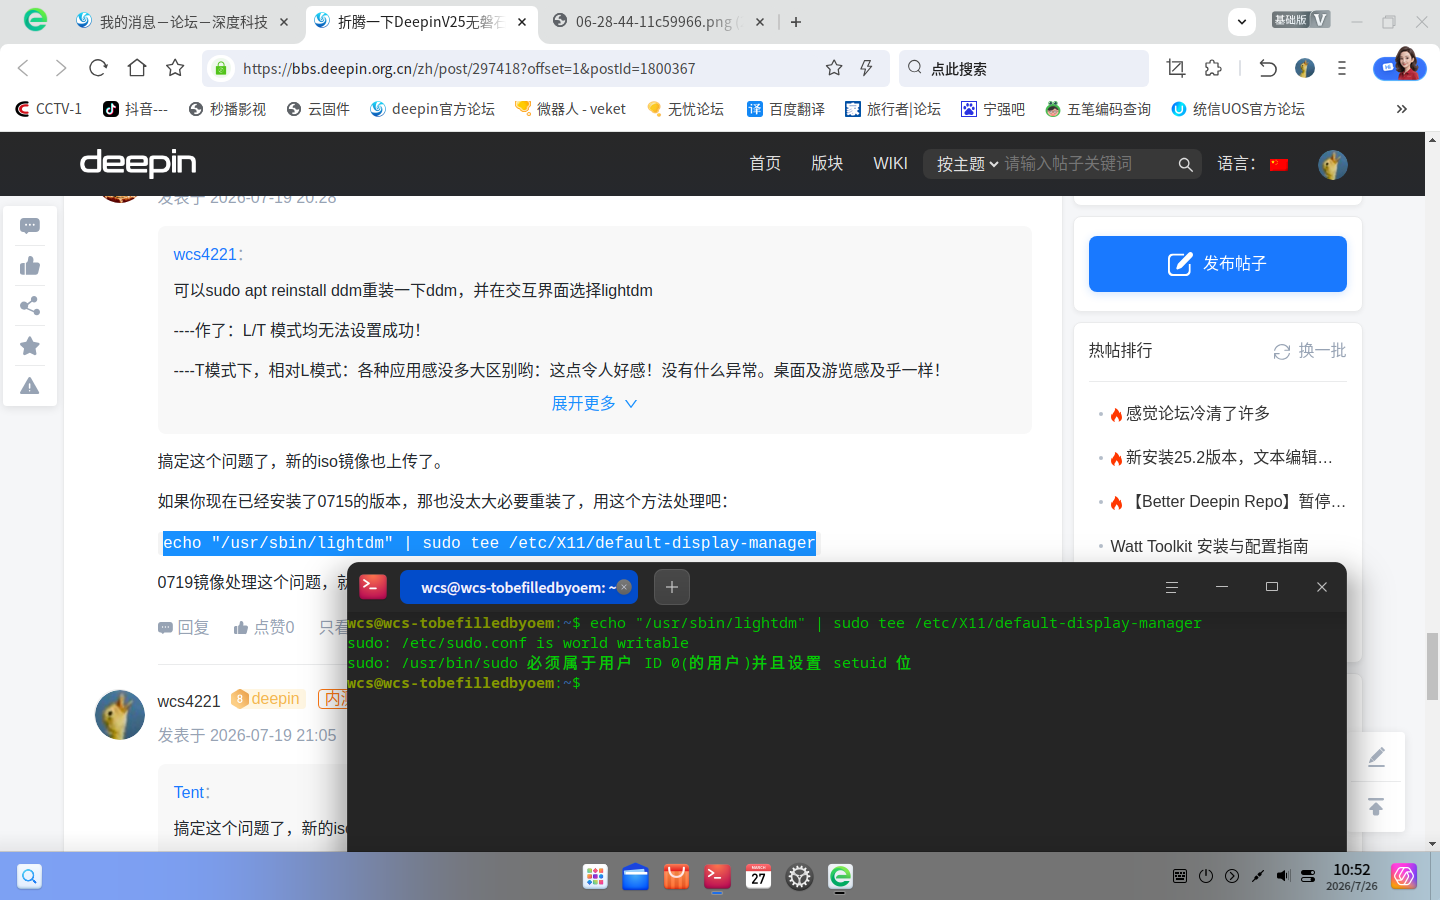Click the browser reload icon
This screenshot has height=900, width=1440.
(98, 68)
